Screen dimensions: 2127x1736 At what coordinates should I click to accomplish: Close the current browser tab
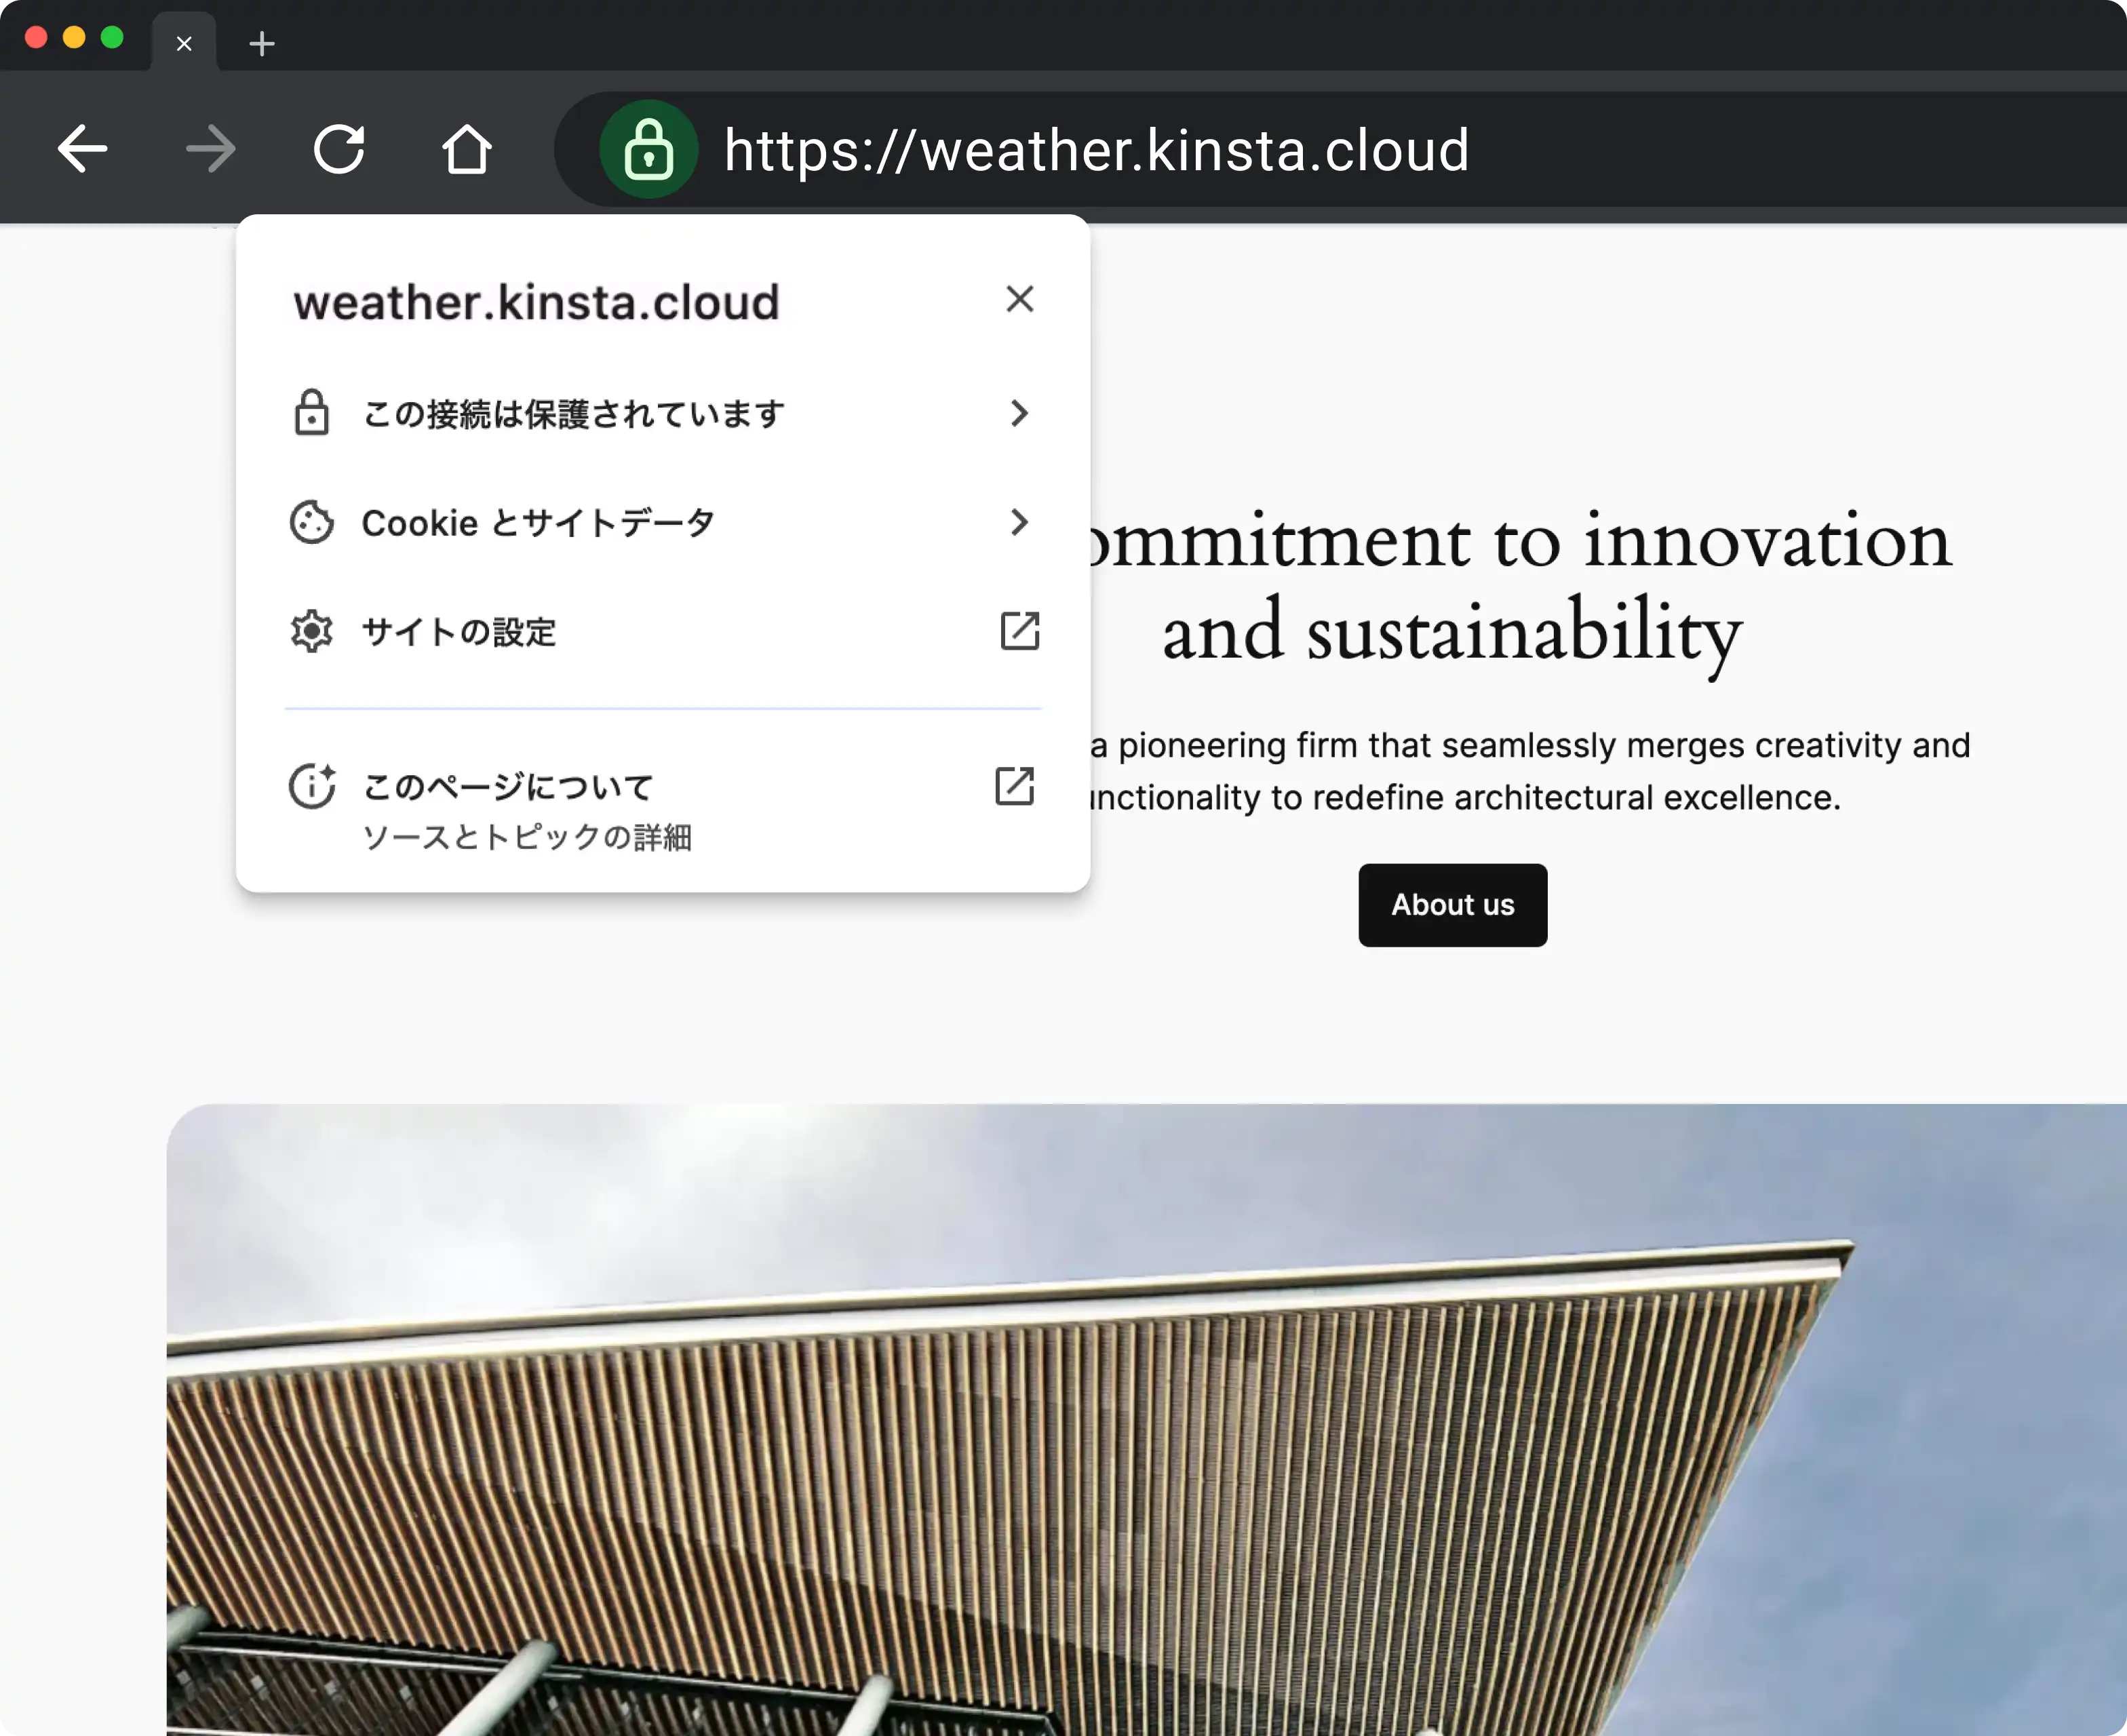tap(184, 44)
